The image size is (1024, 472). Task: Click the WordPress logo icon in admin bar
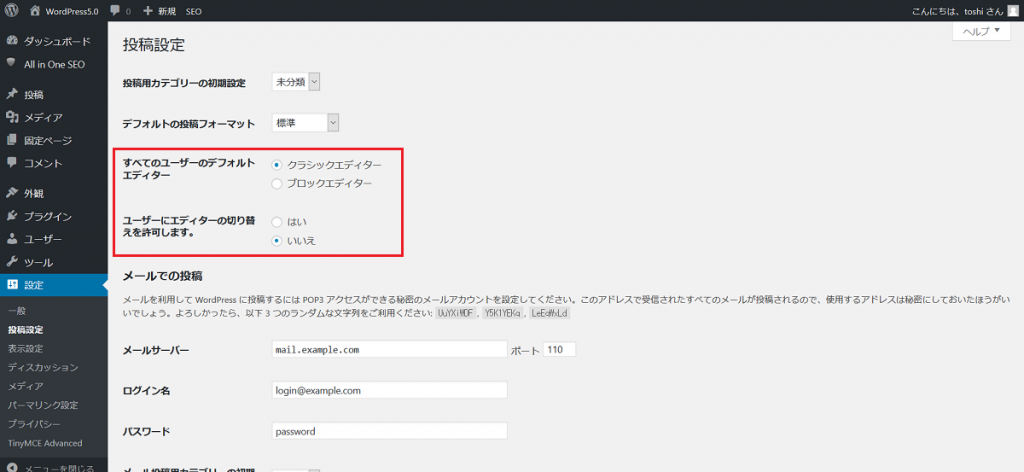(x=11, y=11)
